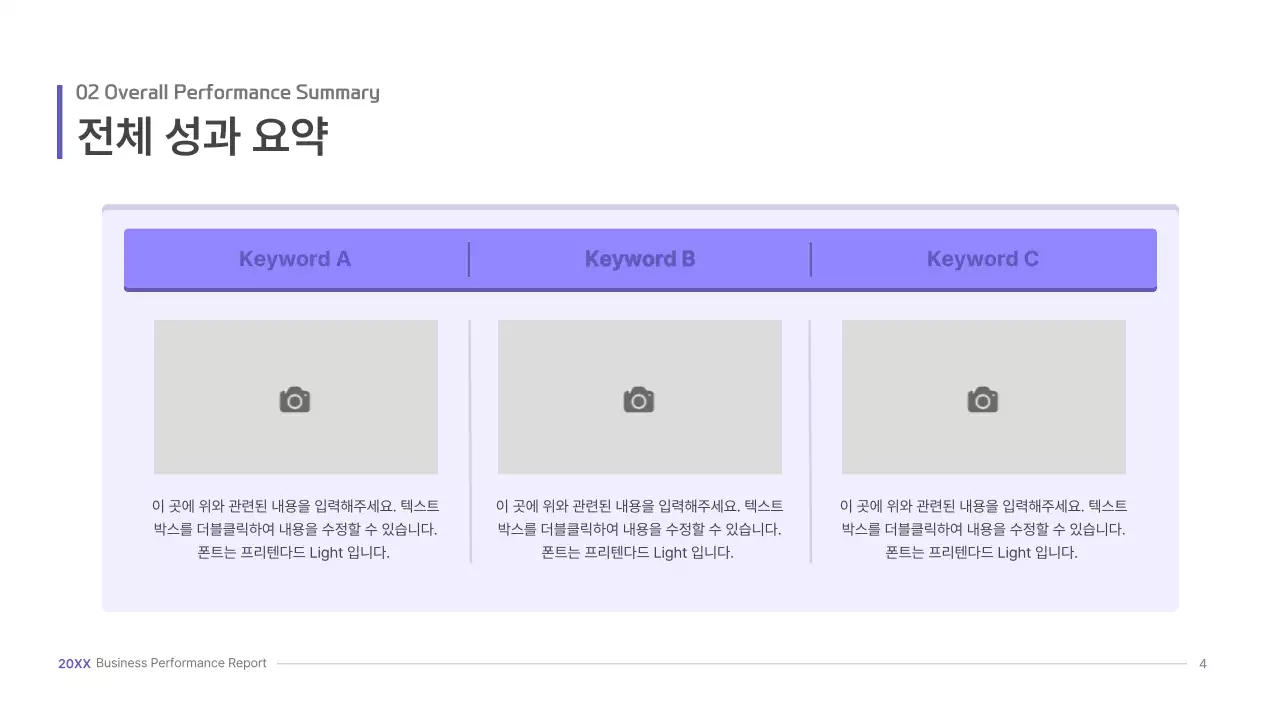Select the Keyword B header tab

pos(640,259)
